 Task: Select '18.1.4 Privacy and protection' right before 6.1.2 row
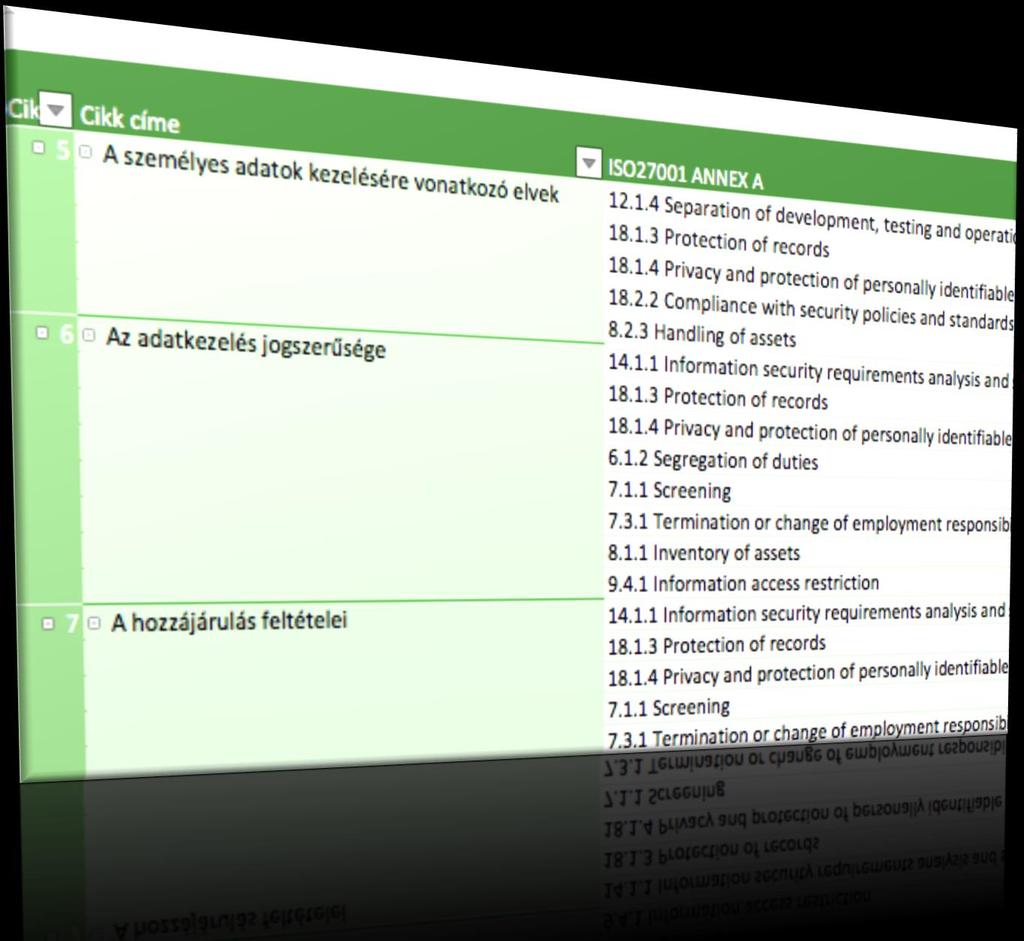coord(810,431)
